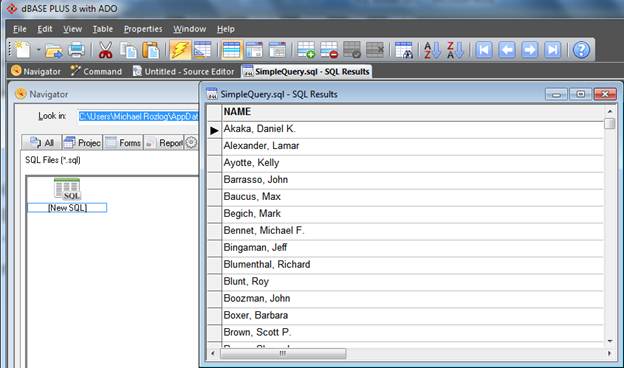Click the Look in path field
This screenshot has width=624, height=368.
point(138,116)
